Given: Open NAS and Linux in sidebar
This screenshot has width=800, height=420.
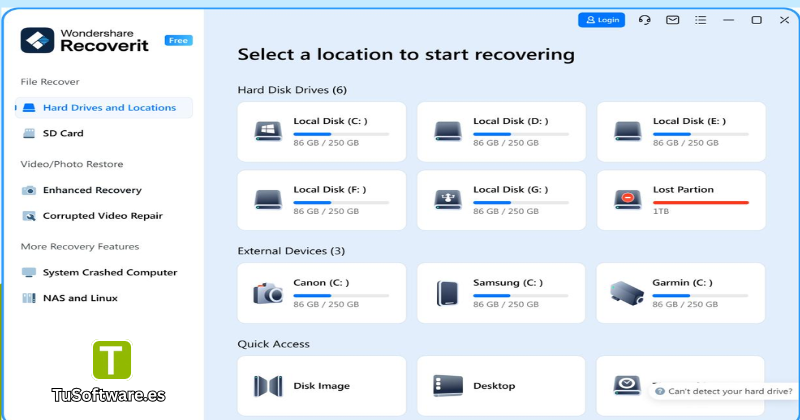Looking at the screenshot, I should coord(80,298).
